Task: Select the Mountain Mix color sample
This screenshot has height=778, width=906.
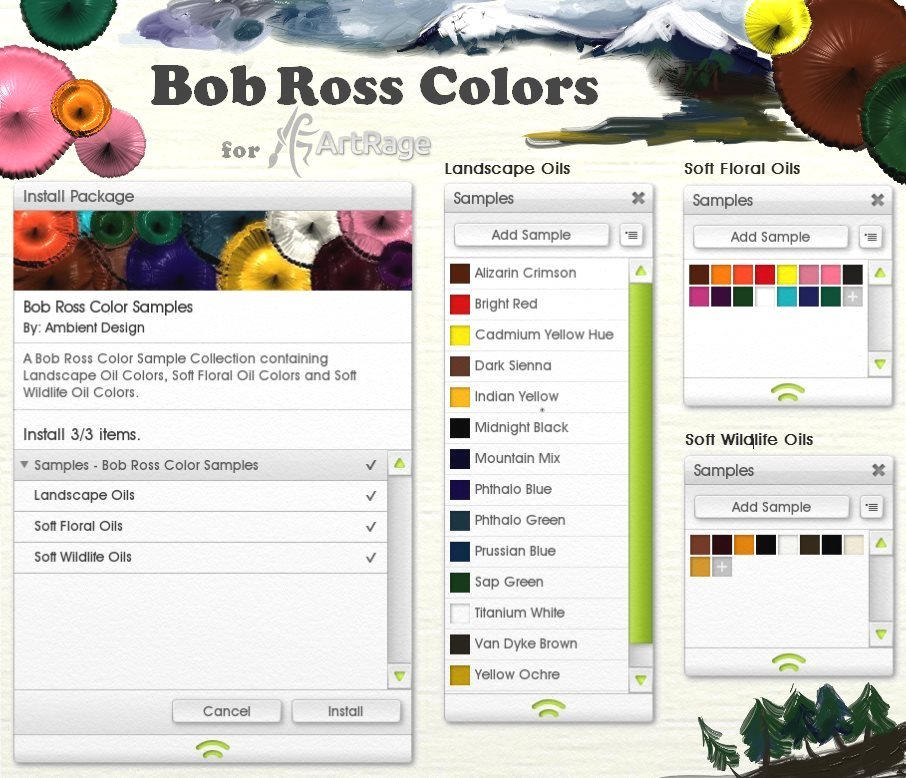Action: point(537,458)
